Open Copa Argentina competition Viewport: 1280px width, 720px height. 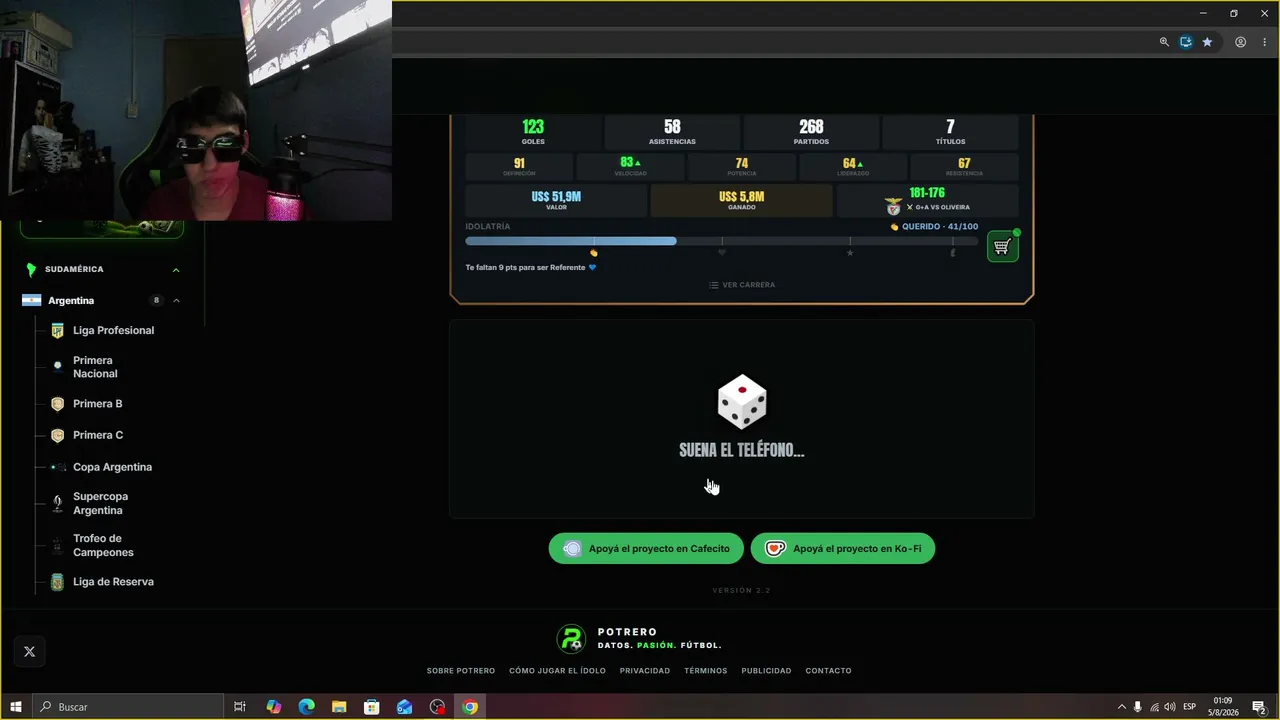click(112, 467)
